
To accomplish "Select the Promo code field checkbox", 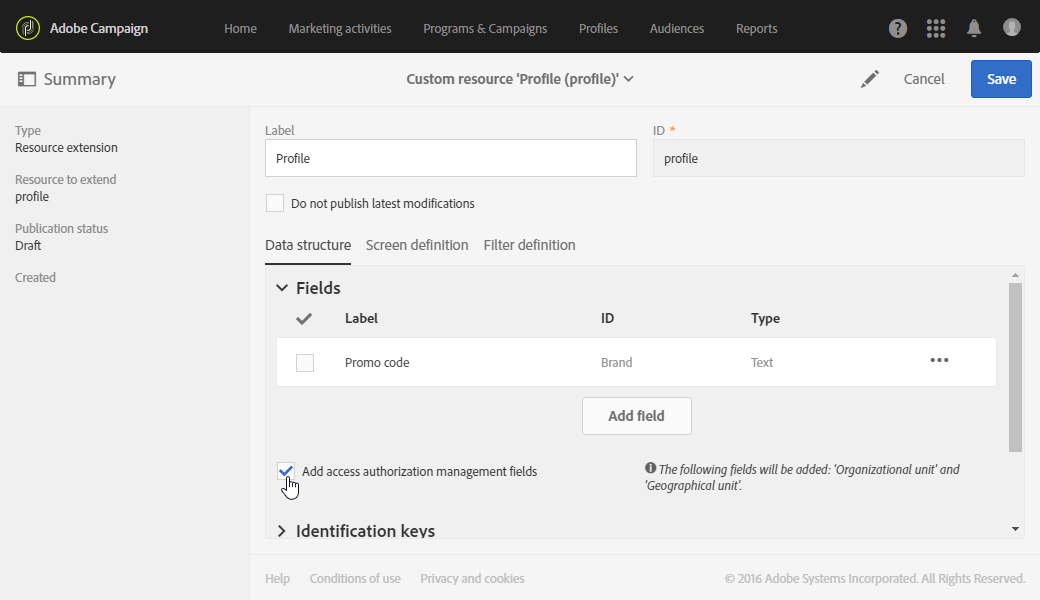I will [x=305, y=363].
